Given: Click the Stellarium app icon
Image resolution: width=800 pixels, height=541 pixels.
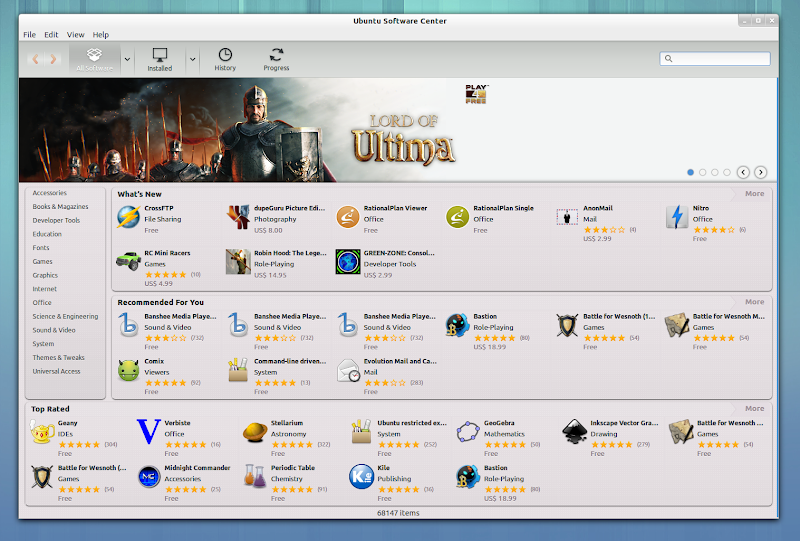Looking at the screenshot, I should click(255, 431).
